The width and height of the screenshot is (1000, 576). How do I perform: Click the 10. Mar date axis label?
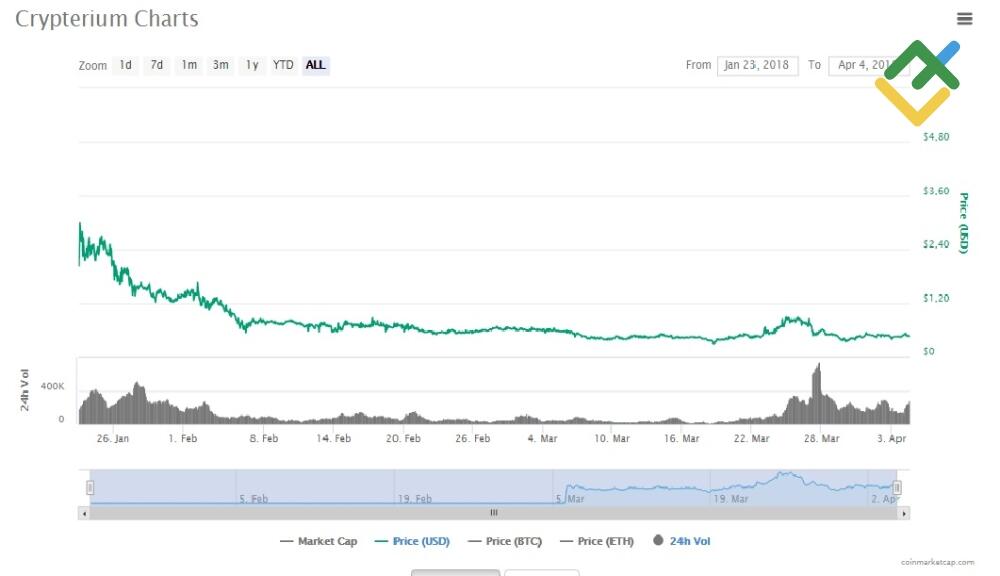612,438
